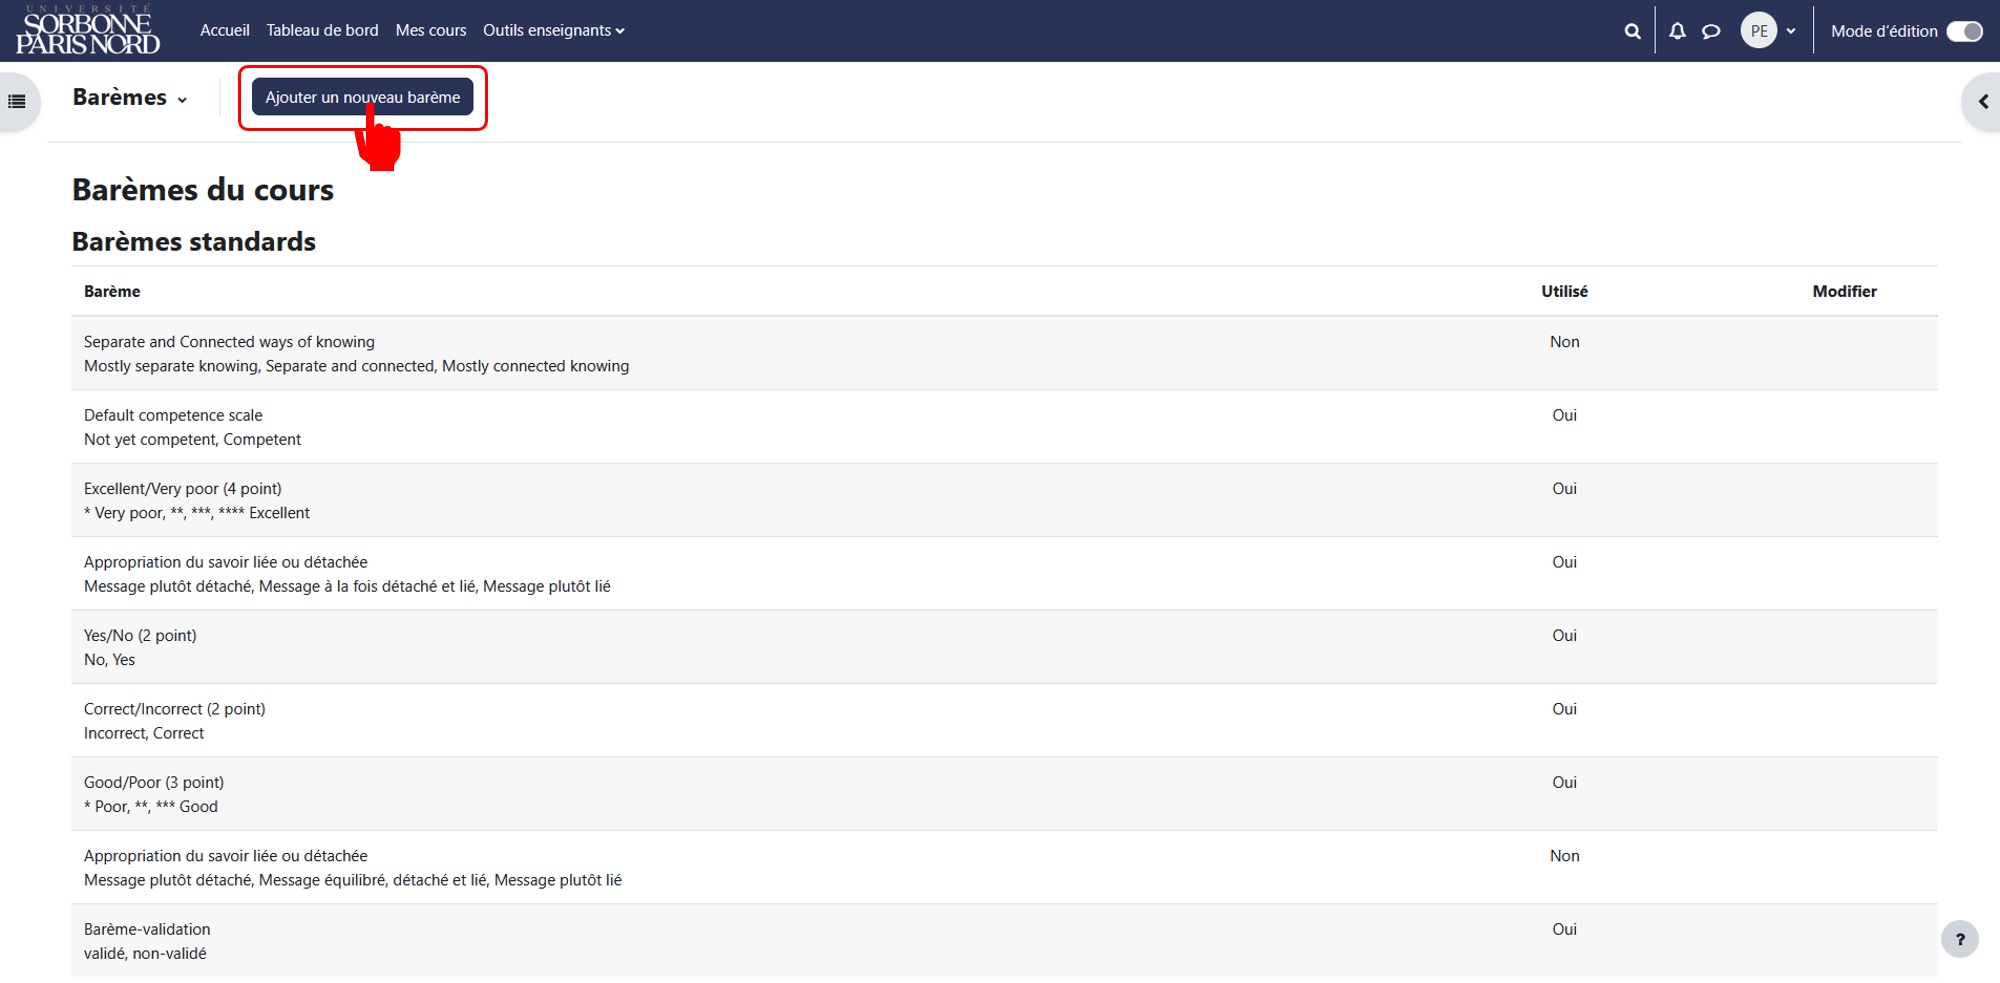This screenshot has width=2000, height=983.
Task: Select the Yes/No (2 point) scale row
Action: 1004,647
